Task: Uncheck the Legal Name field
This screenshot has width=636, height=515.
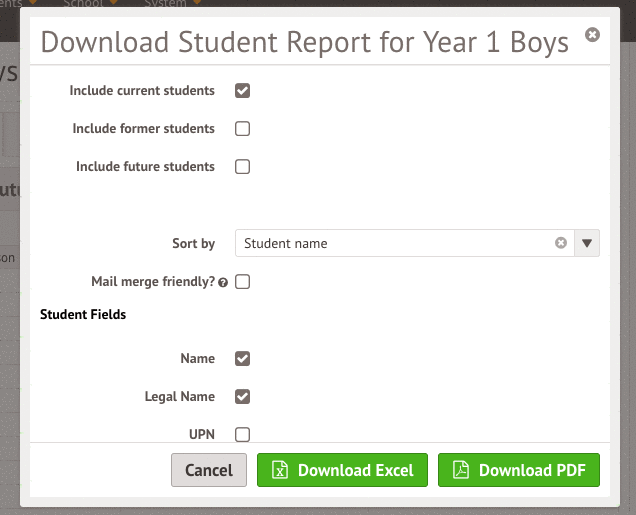Action: click(242, 397)
